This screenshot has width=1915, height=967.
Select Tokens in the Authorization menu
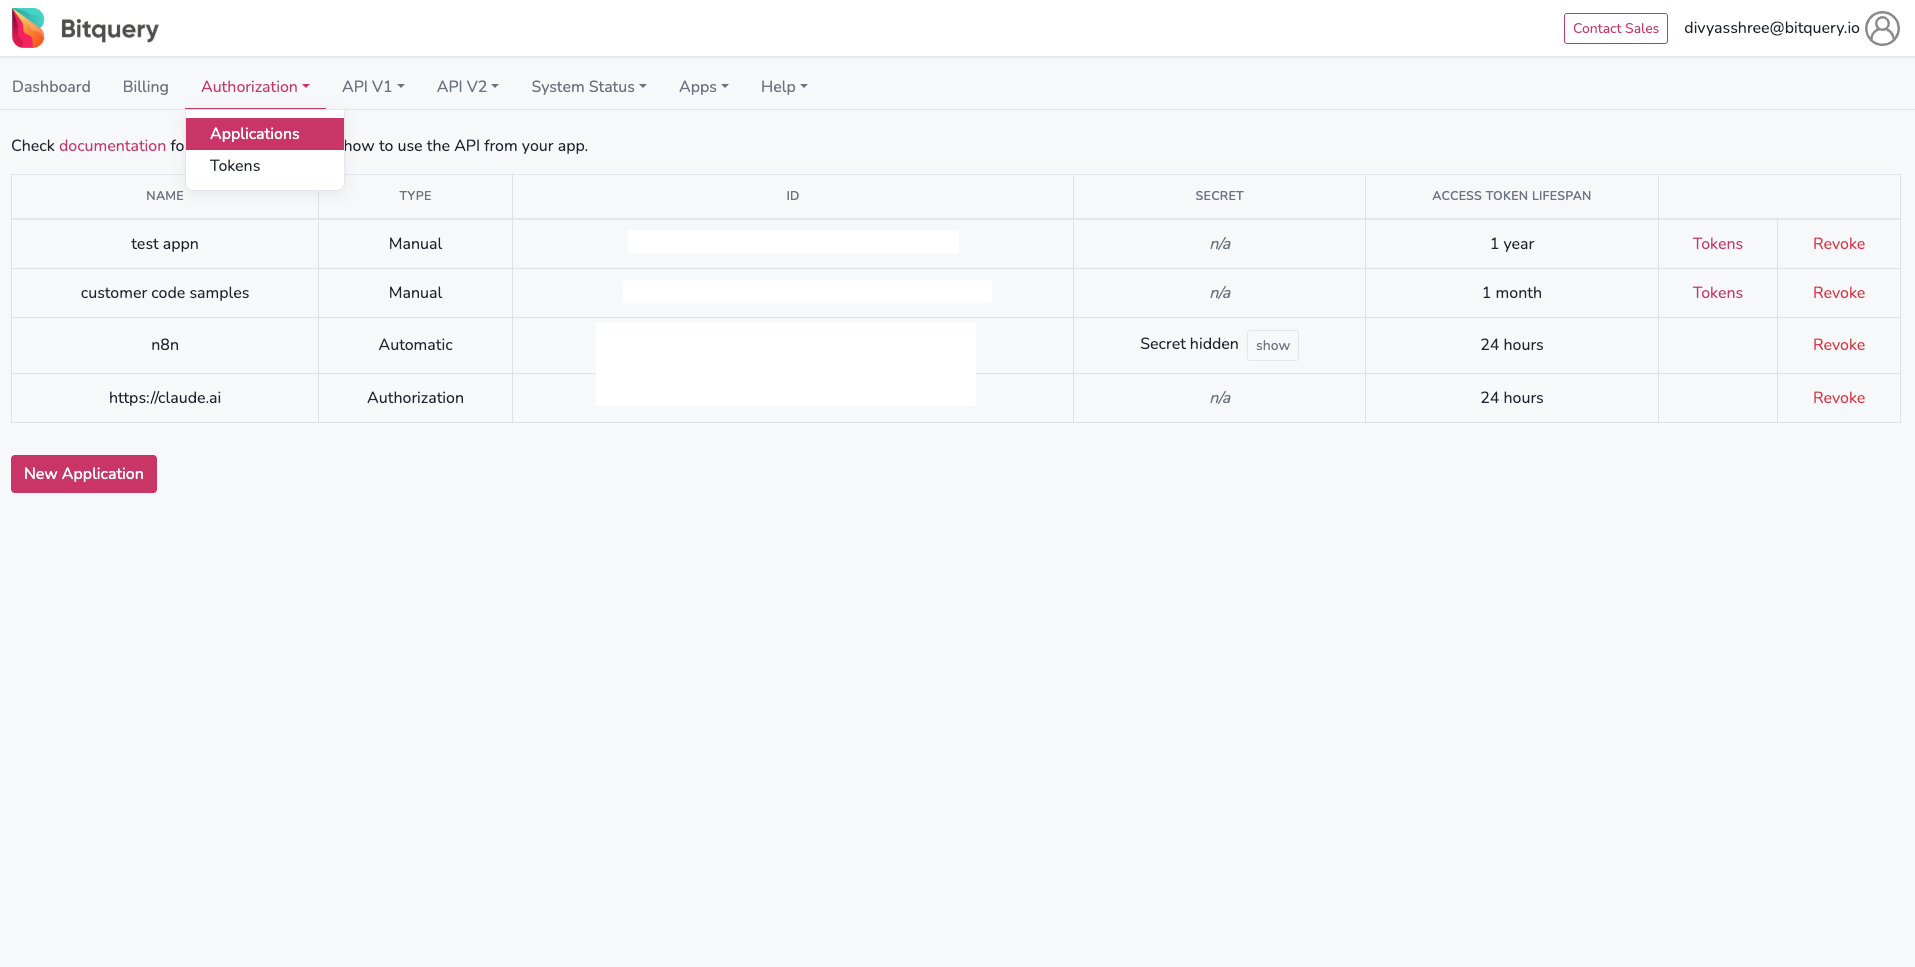coord(265,166)
